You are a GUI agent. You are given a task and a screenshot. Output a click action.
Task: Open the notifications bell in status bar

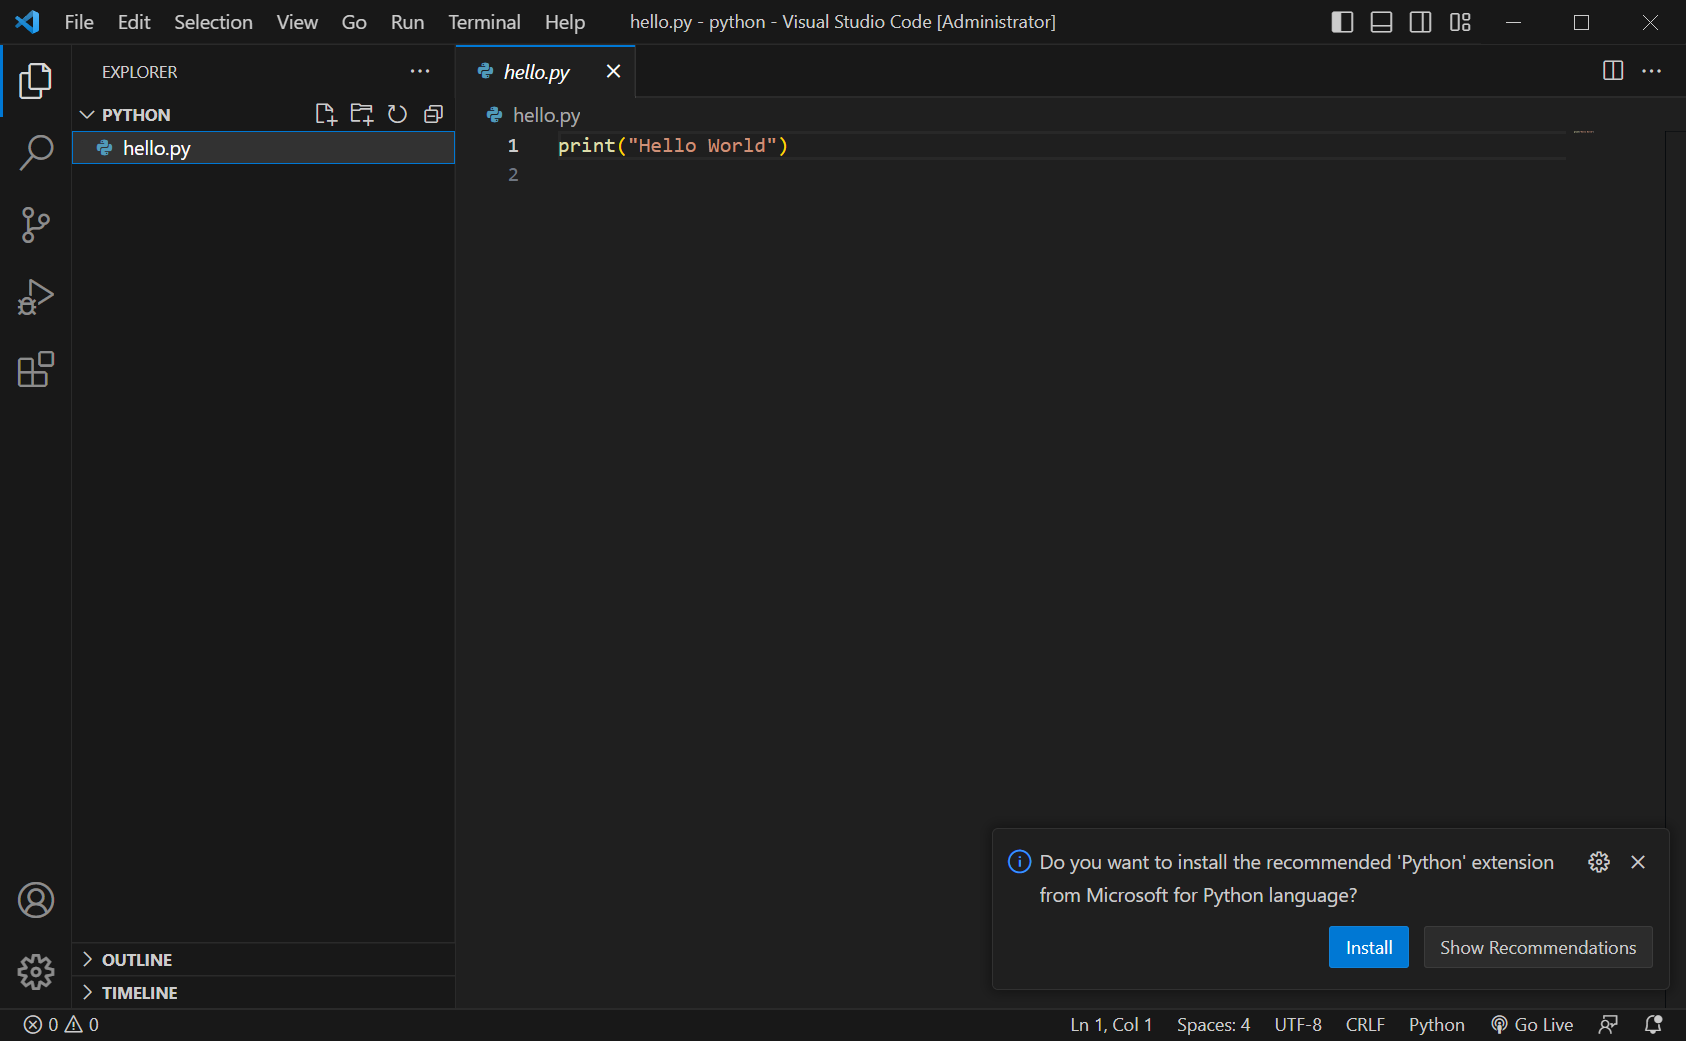click(x=1654, y=1024)
